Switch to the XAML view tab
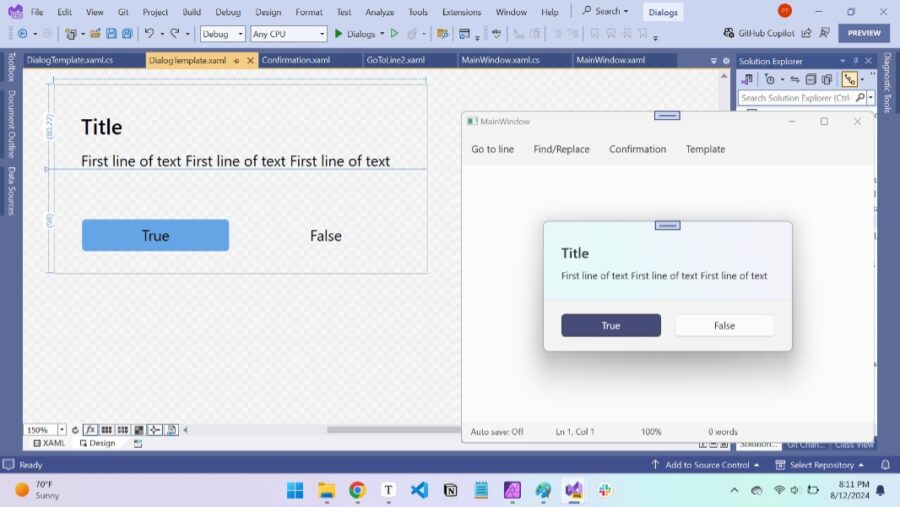Screen dimensions: 900x507 point(49,443)
